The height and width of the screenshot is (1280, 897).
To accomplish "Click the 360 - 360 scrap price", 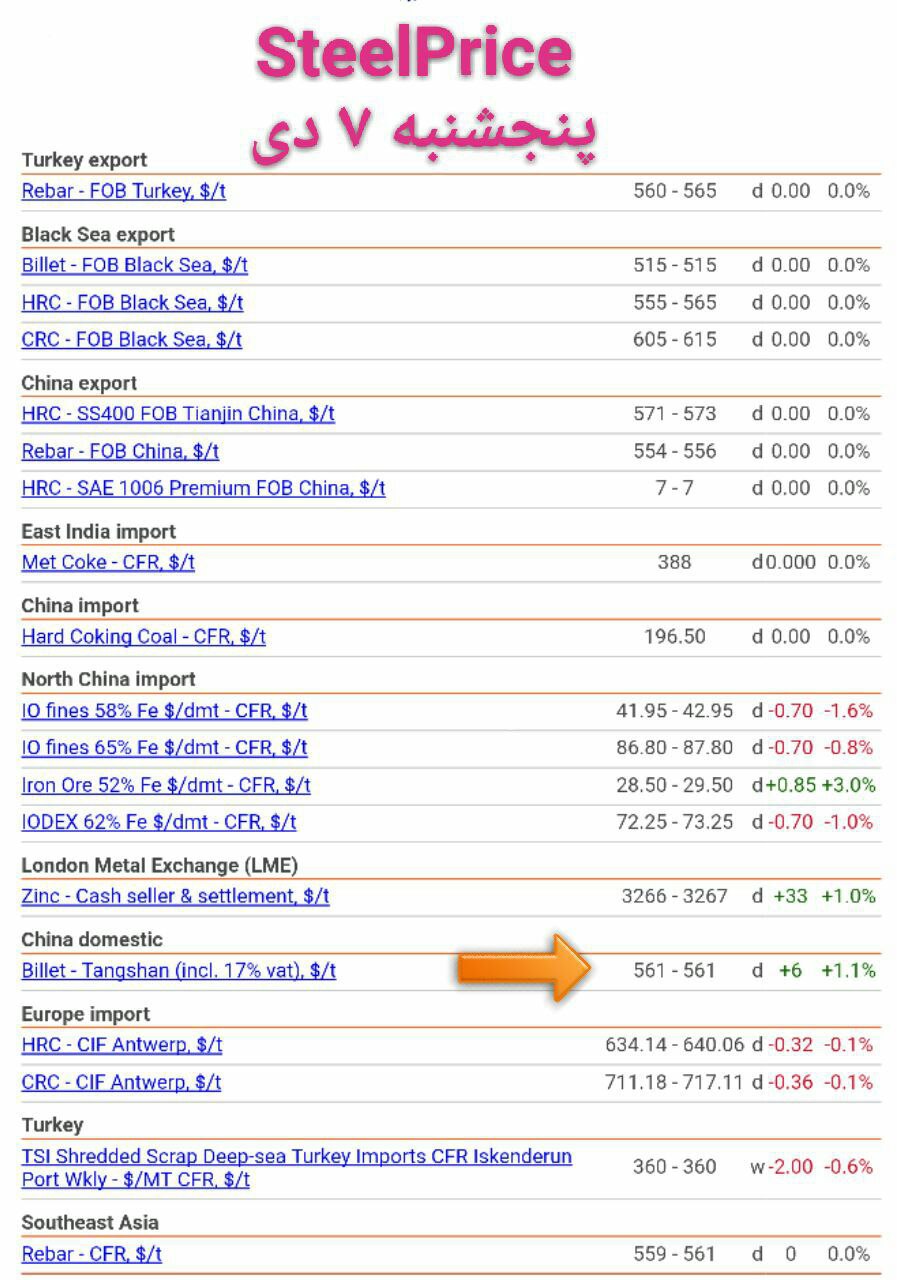I will click(675, 1167).
